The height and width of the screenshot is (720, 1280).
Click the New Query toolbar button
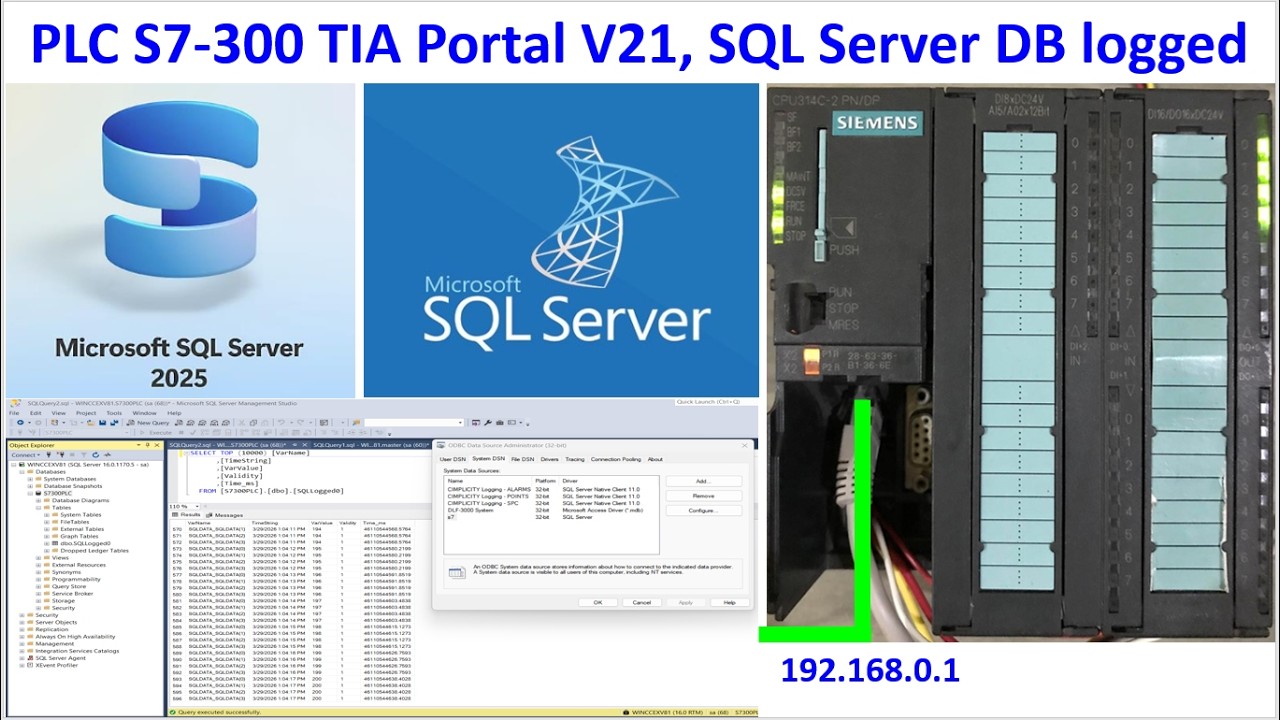[x=148, y=423]
